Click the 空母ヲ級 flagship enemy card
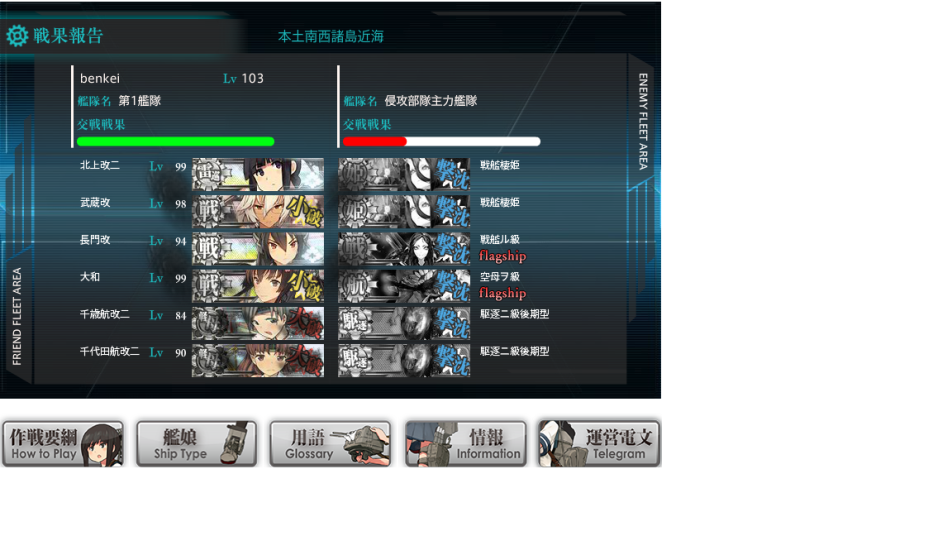Screen dimensions: 952x536 [x=404, y=286]
